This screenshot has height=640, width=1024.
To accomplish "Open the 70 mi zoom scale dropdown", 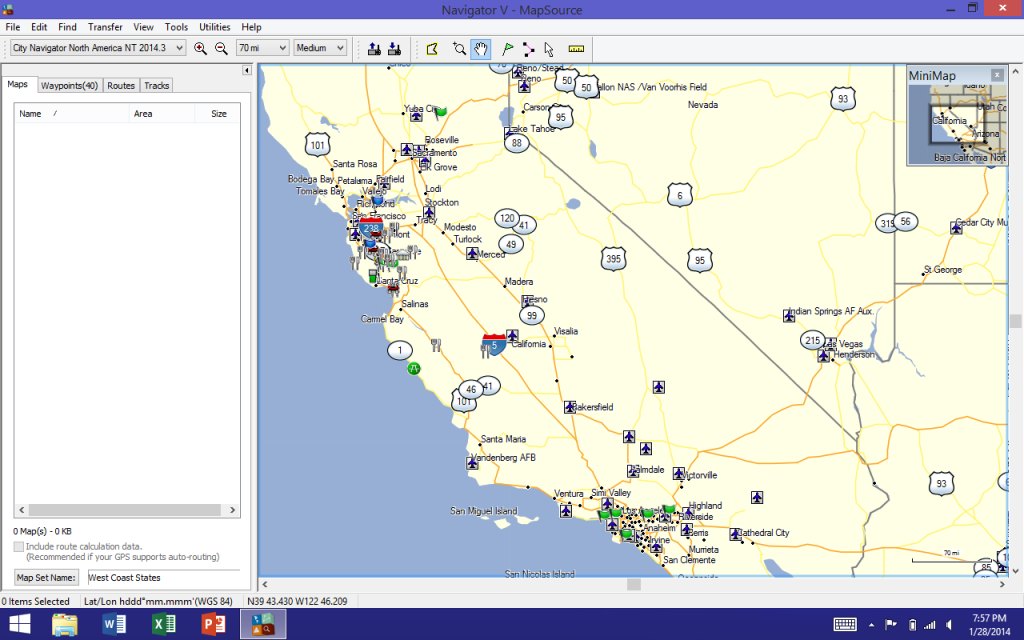I will coord(264,47).
